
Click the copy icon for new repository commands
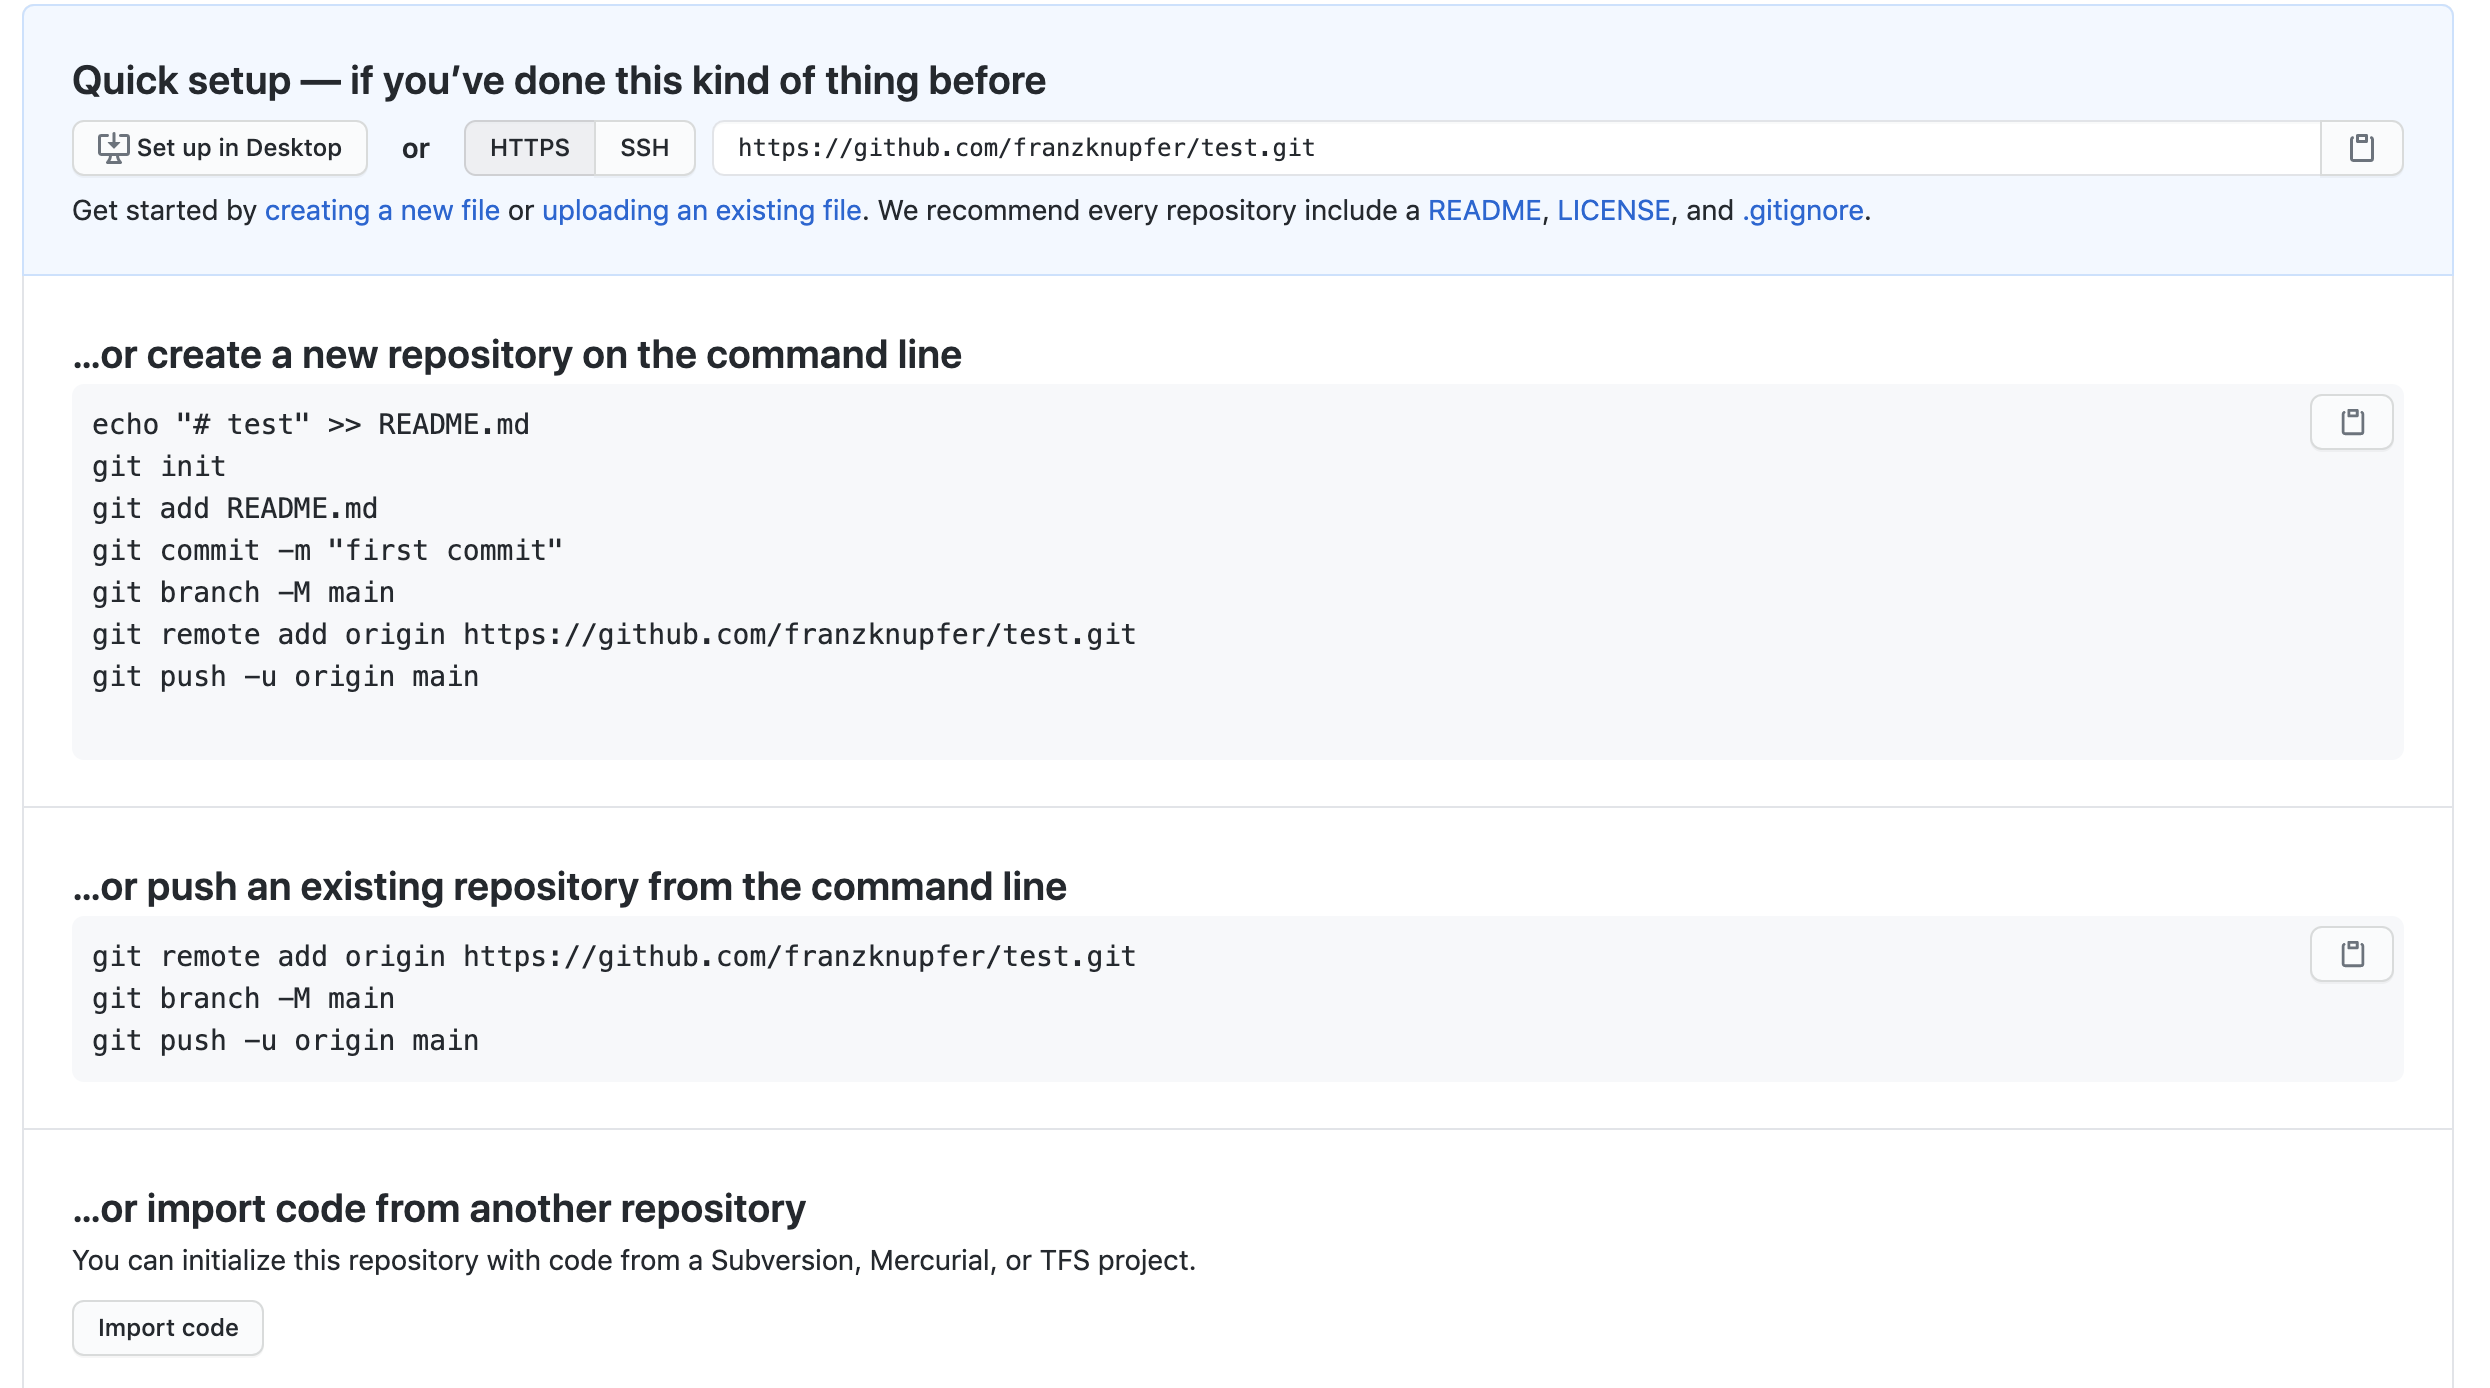point(2355,422)
